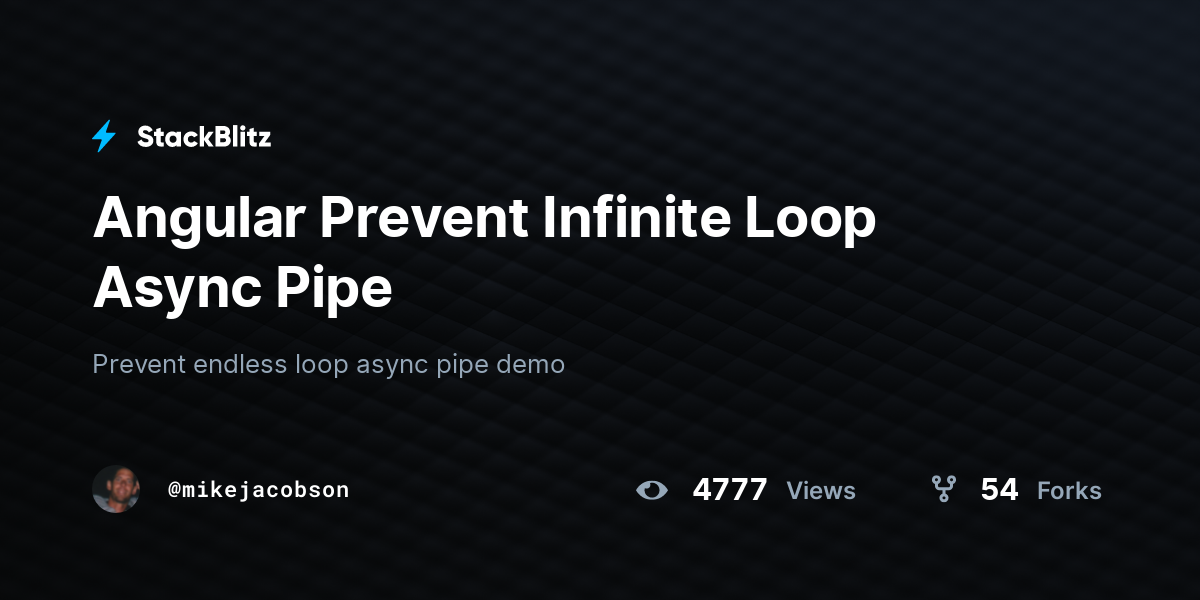Click the Forks label
This screenshot has height=600, width=1200.
[x=1069, y=491]
